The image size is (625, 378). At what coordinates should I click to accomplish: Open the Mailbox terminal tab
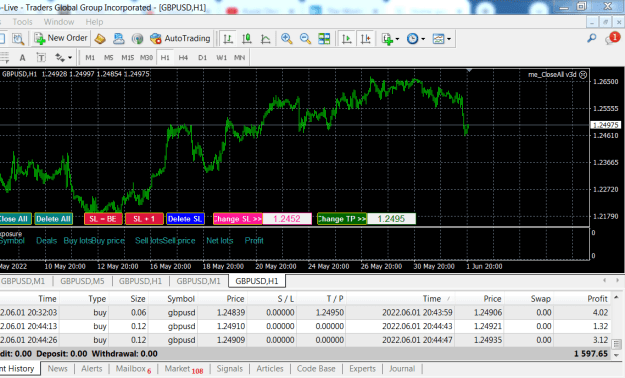tap(133, 369)
